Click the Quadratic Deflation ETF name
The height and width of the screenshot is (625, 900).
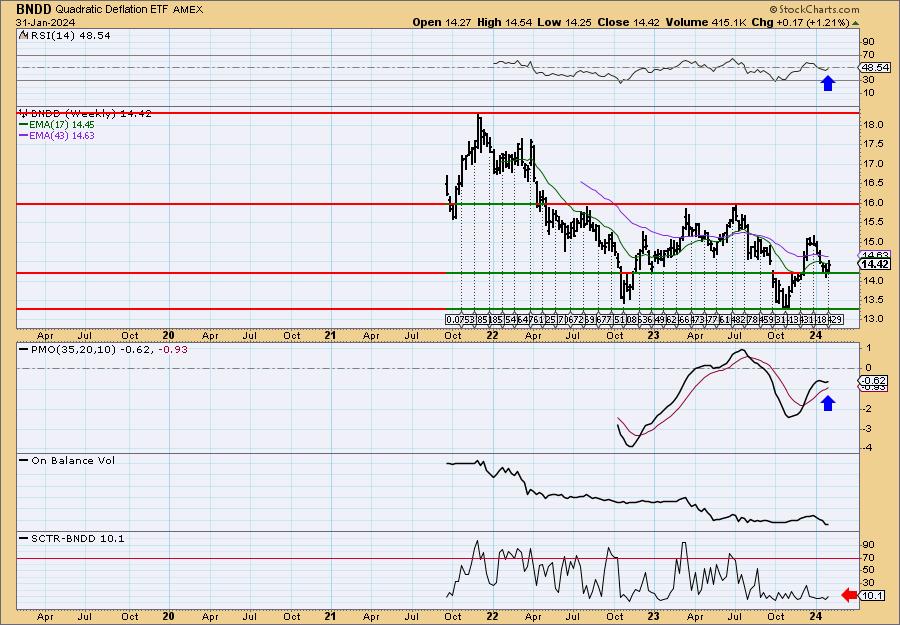[111, 10]
